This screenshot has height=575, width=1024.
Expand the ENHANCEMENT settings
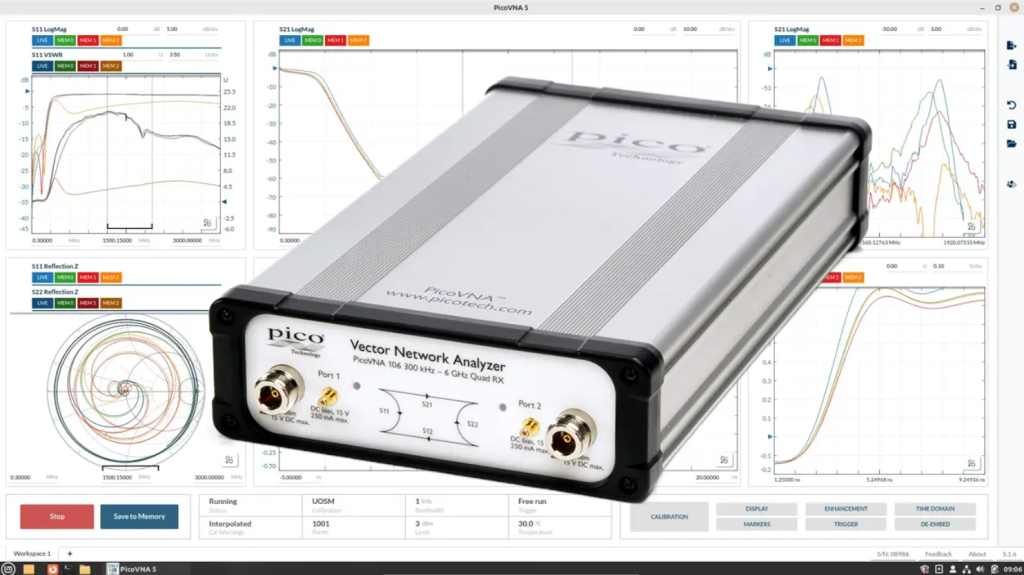tap(846, 509)
